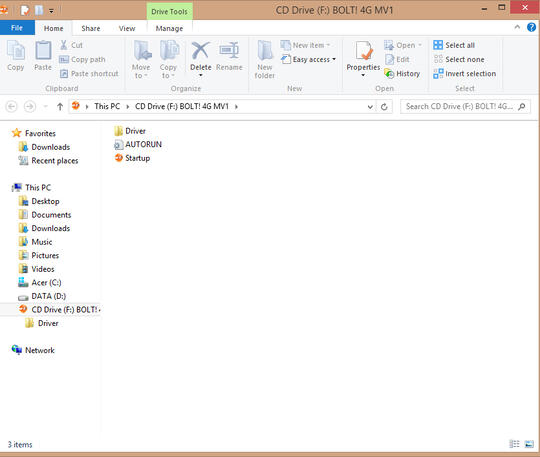Open Downloads under Favorites

[44, 147]
